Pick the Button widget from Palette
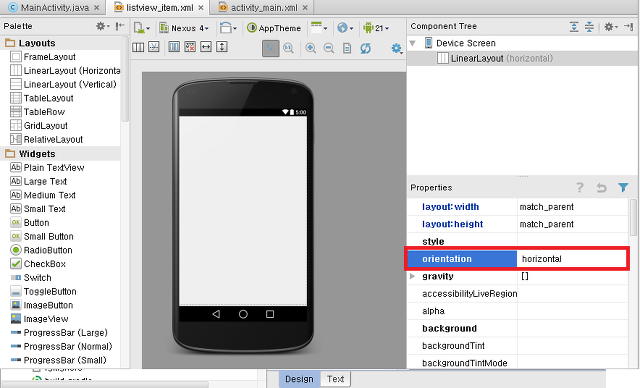 [30, 223]
